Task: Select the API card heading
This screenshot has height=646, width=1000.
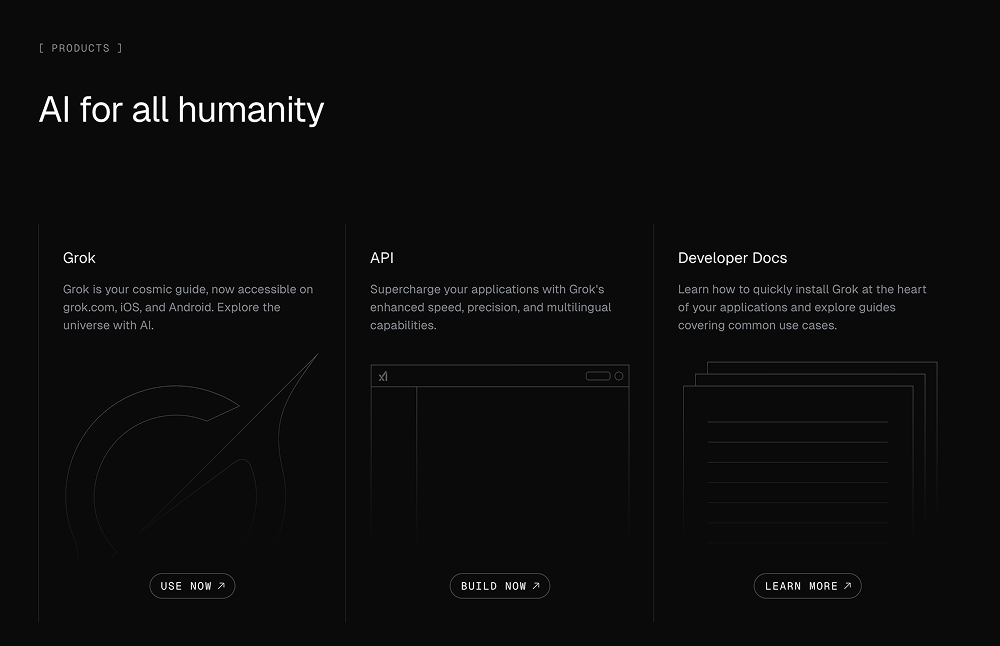Action: click(382, 258)
